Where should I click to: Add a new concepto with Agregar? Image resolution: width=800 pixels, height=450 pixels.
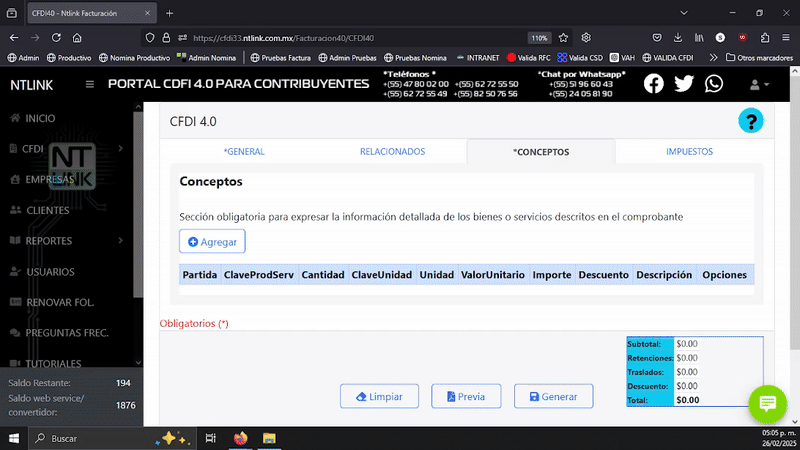click(212, 241)
